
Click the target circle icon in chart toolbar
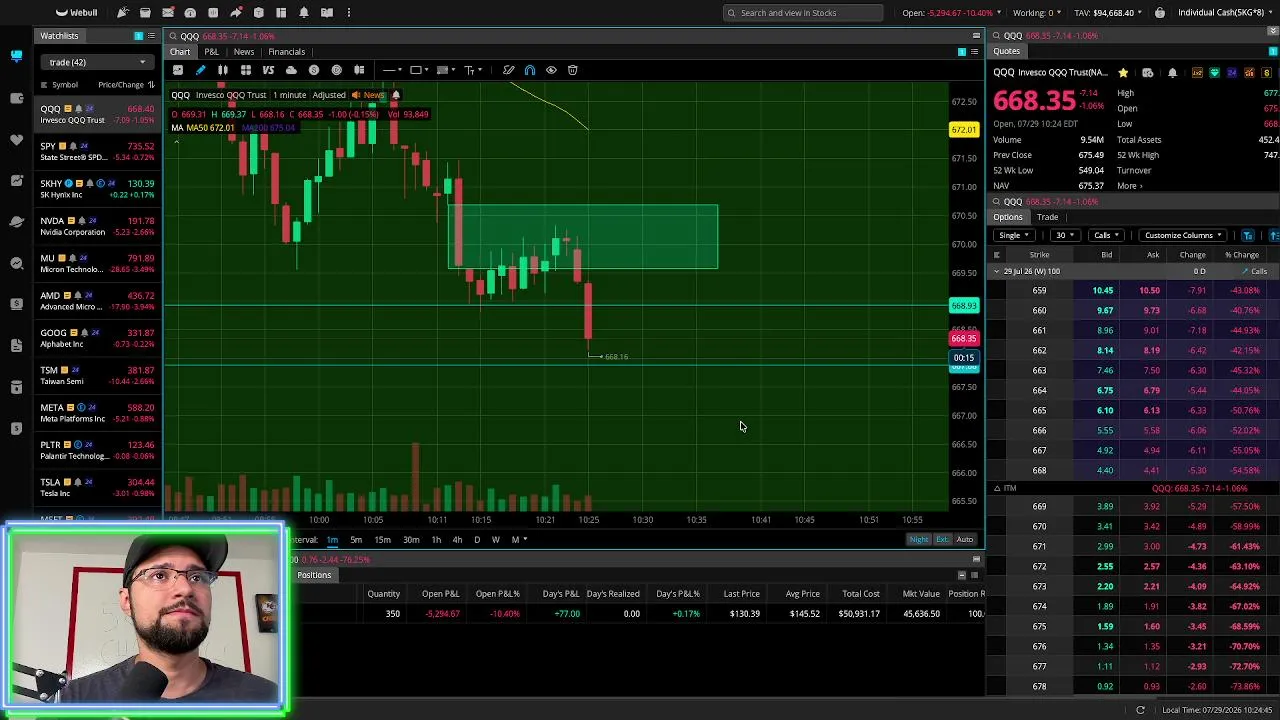coord(336,70)
